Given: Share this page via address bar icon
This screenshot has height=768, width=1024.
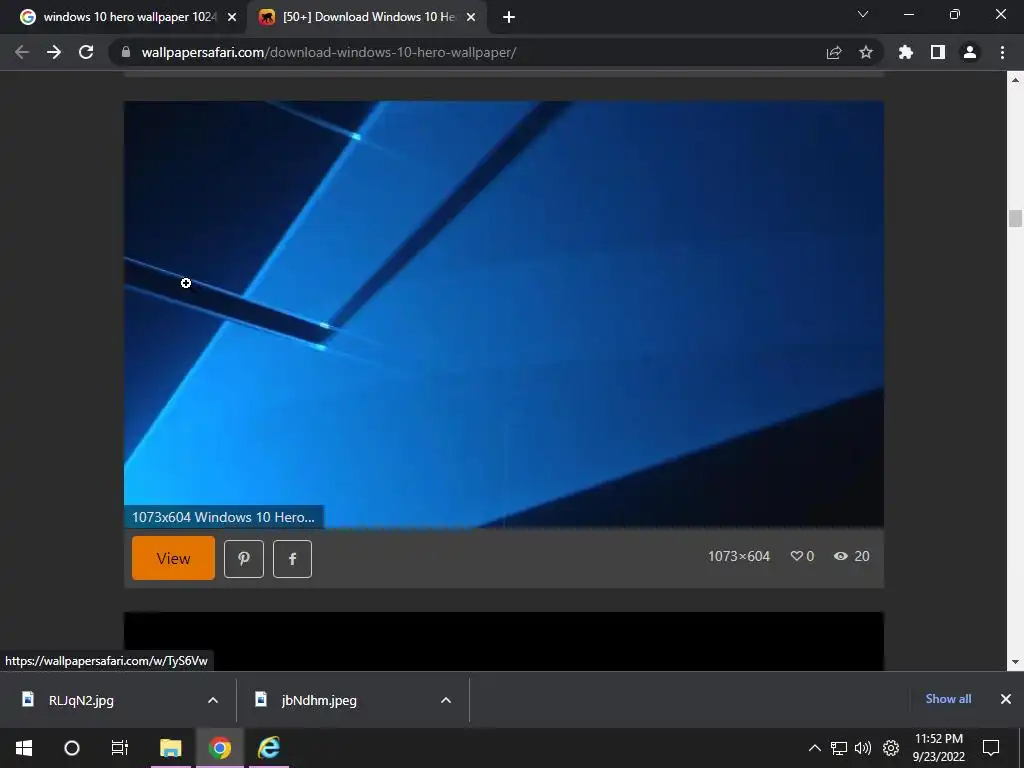Looking at the screenshot, I should click(834, 52).
